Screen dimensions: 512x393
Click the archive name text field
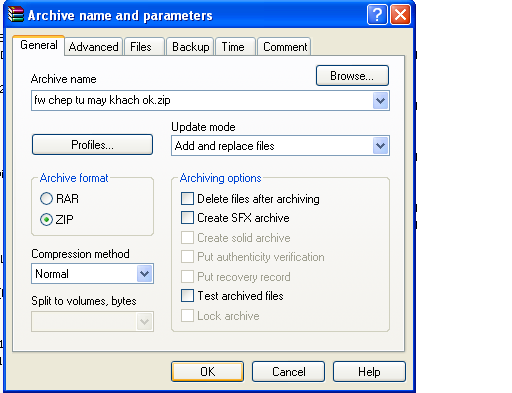pos(202,100)
